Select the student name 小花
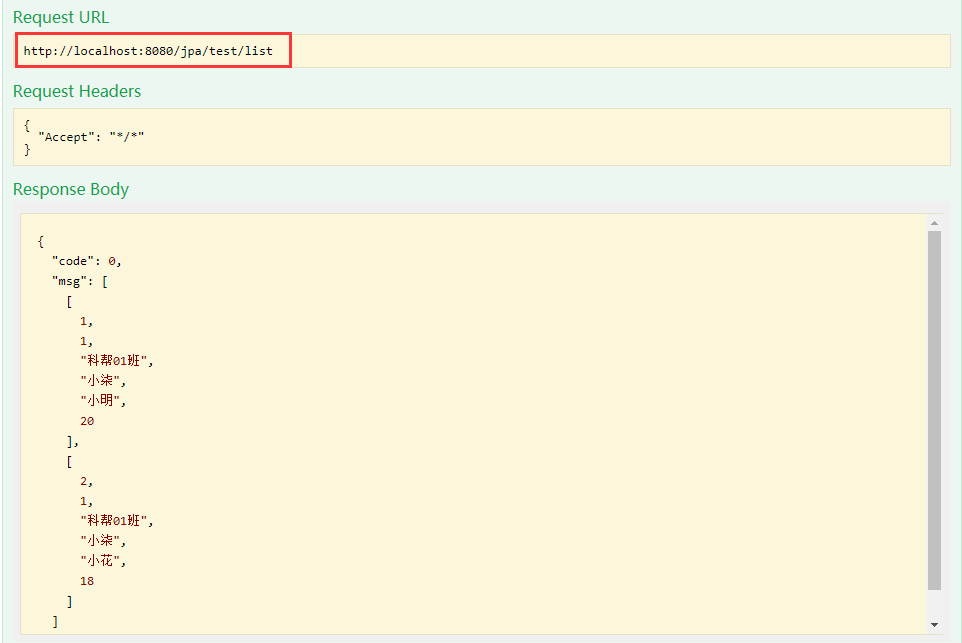Image resolution: width=962 pixels, height=643 pixels. pos(103,560)
